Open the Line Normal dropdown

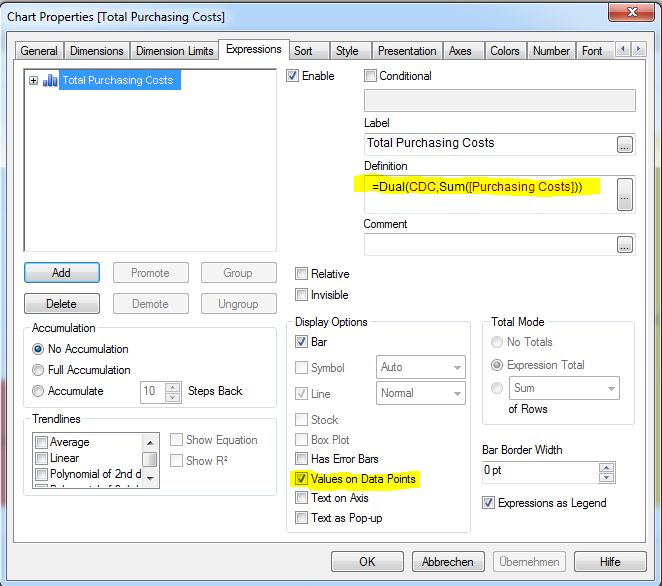tap(421, 393)
